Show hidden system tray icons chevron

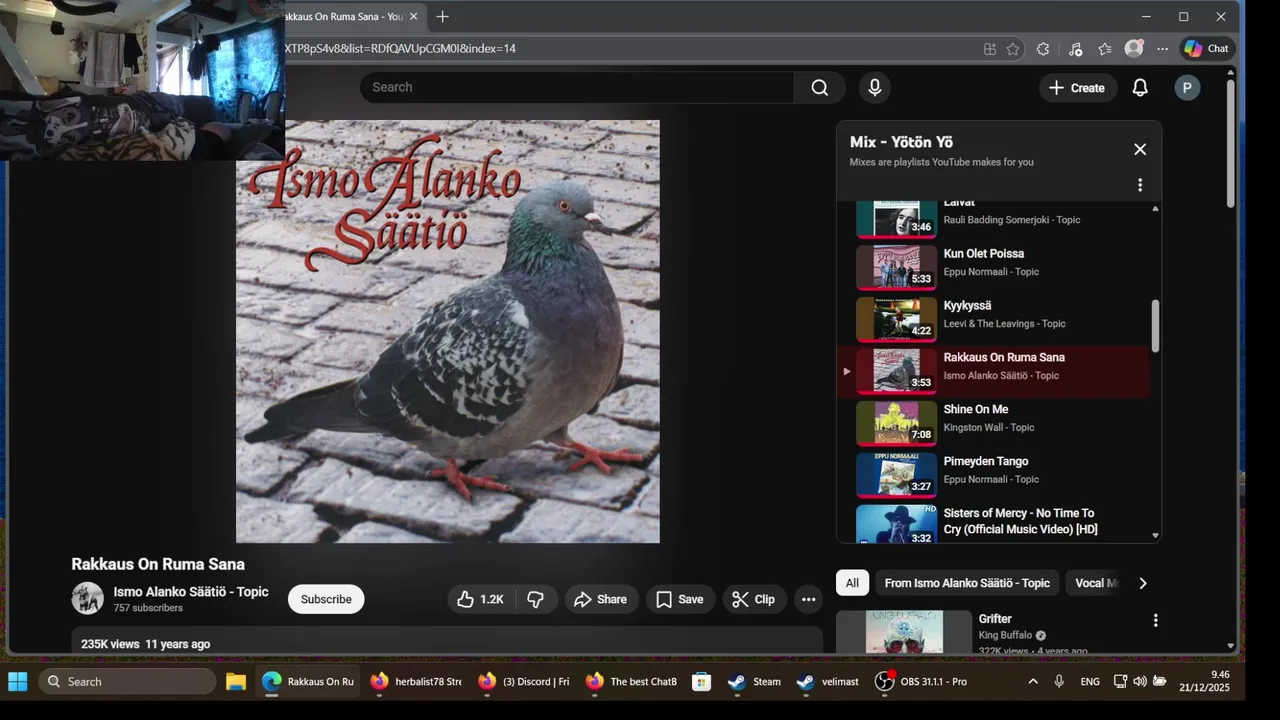[x=1033, y=681]
